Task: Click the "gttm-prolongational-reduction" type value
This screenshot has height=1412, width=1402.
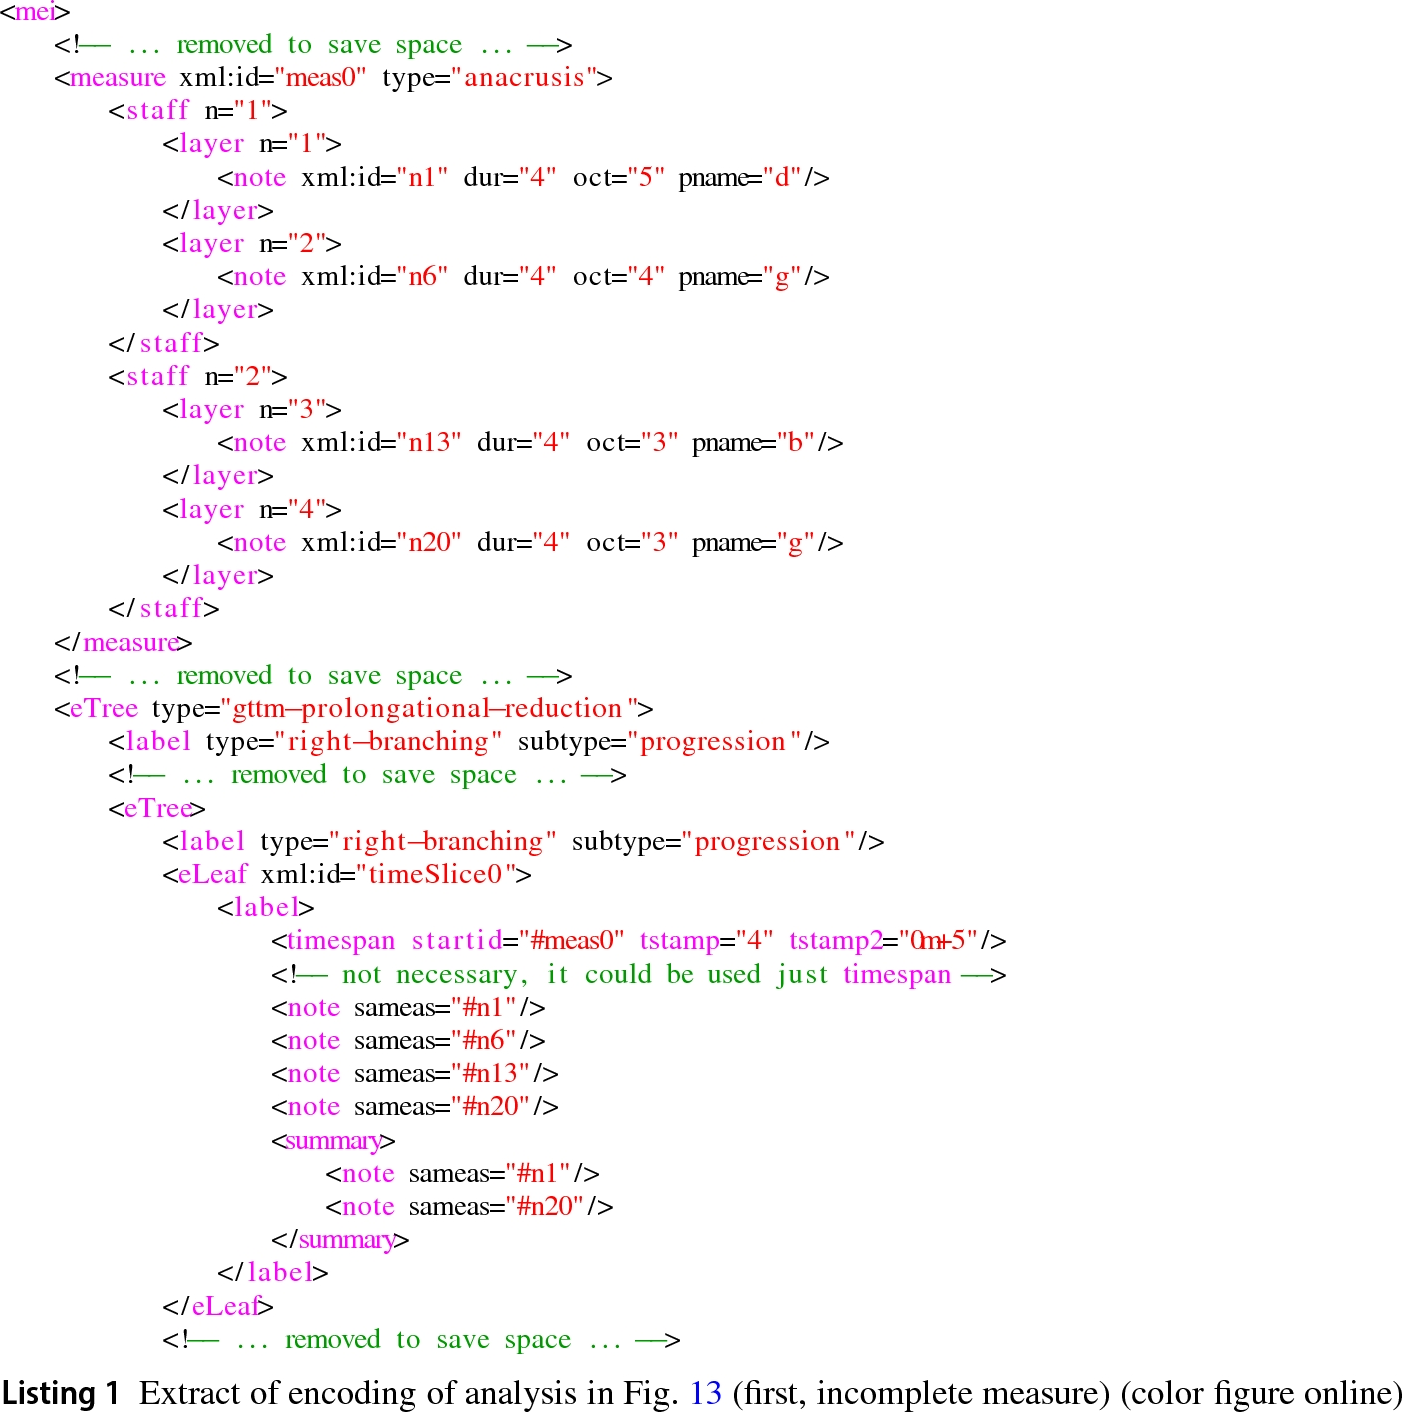Action: (429, 708)
